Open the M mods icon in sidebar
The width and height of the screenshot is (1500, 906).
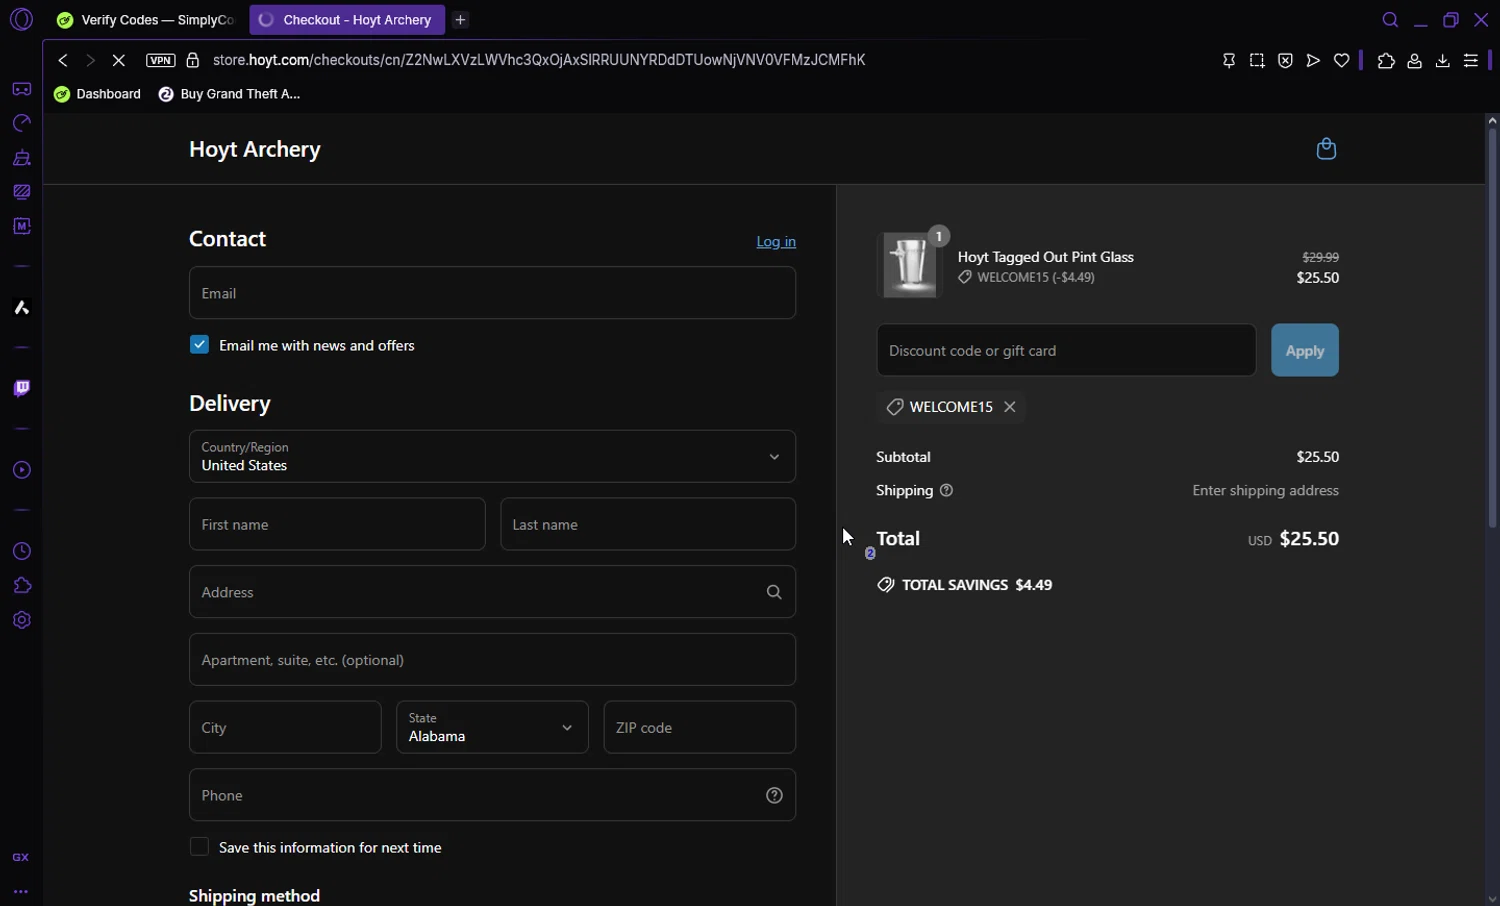click(21, 226)
